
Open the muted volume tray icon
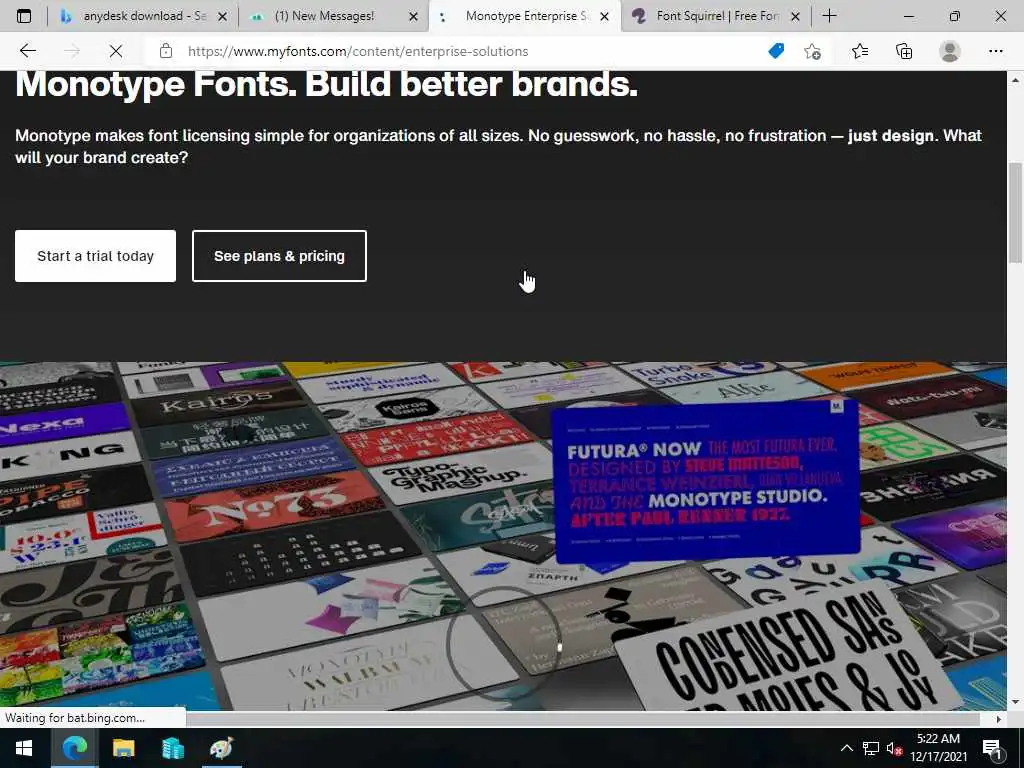point(894,748)
